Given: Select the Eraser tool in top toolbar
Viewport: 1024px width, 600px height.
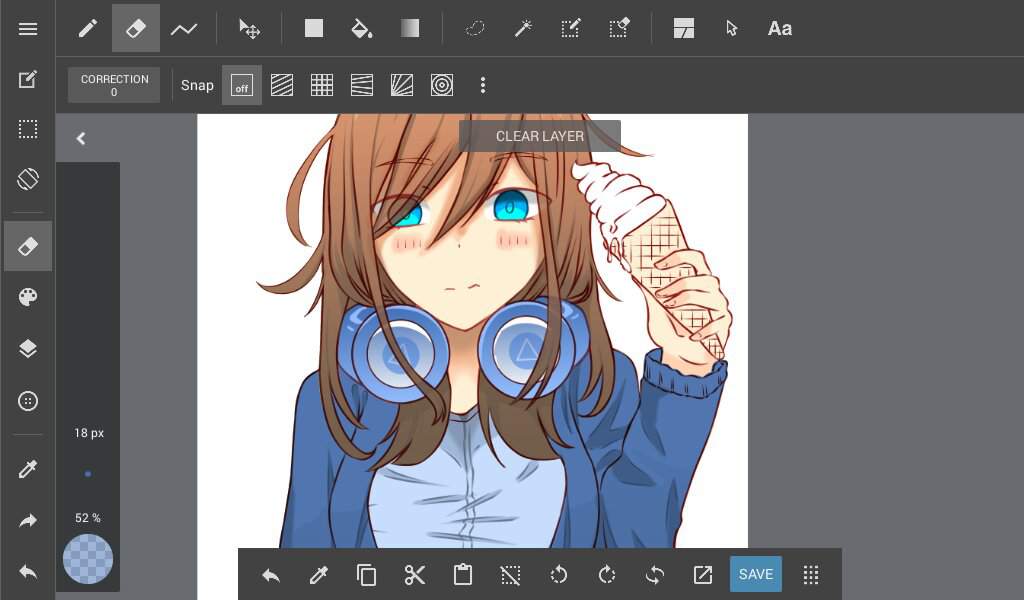Looking at the screenshot, I should [x=136, y=28].
